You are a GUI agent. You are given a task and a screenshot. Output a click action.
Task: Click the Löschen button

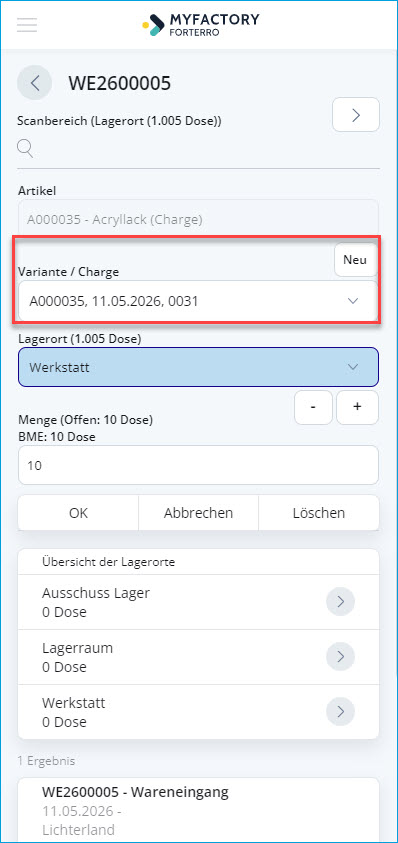(319, 513)
